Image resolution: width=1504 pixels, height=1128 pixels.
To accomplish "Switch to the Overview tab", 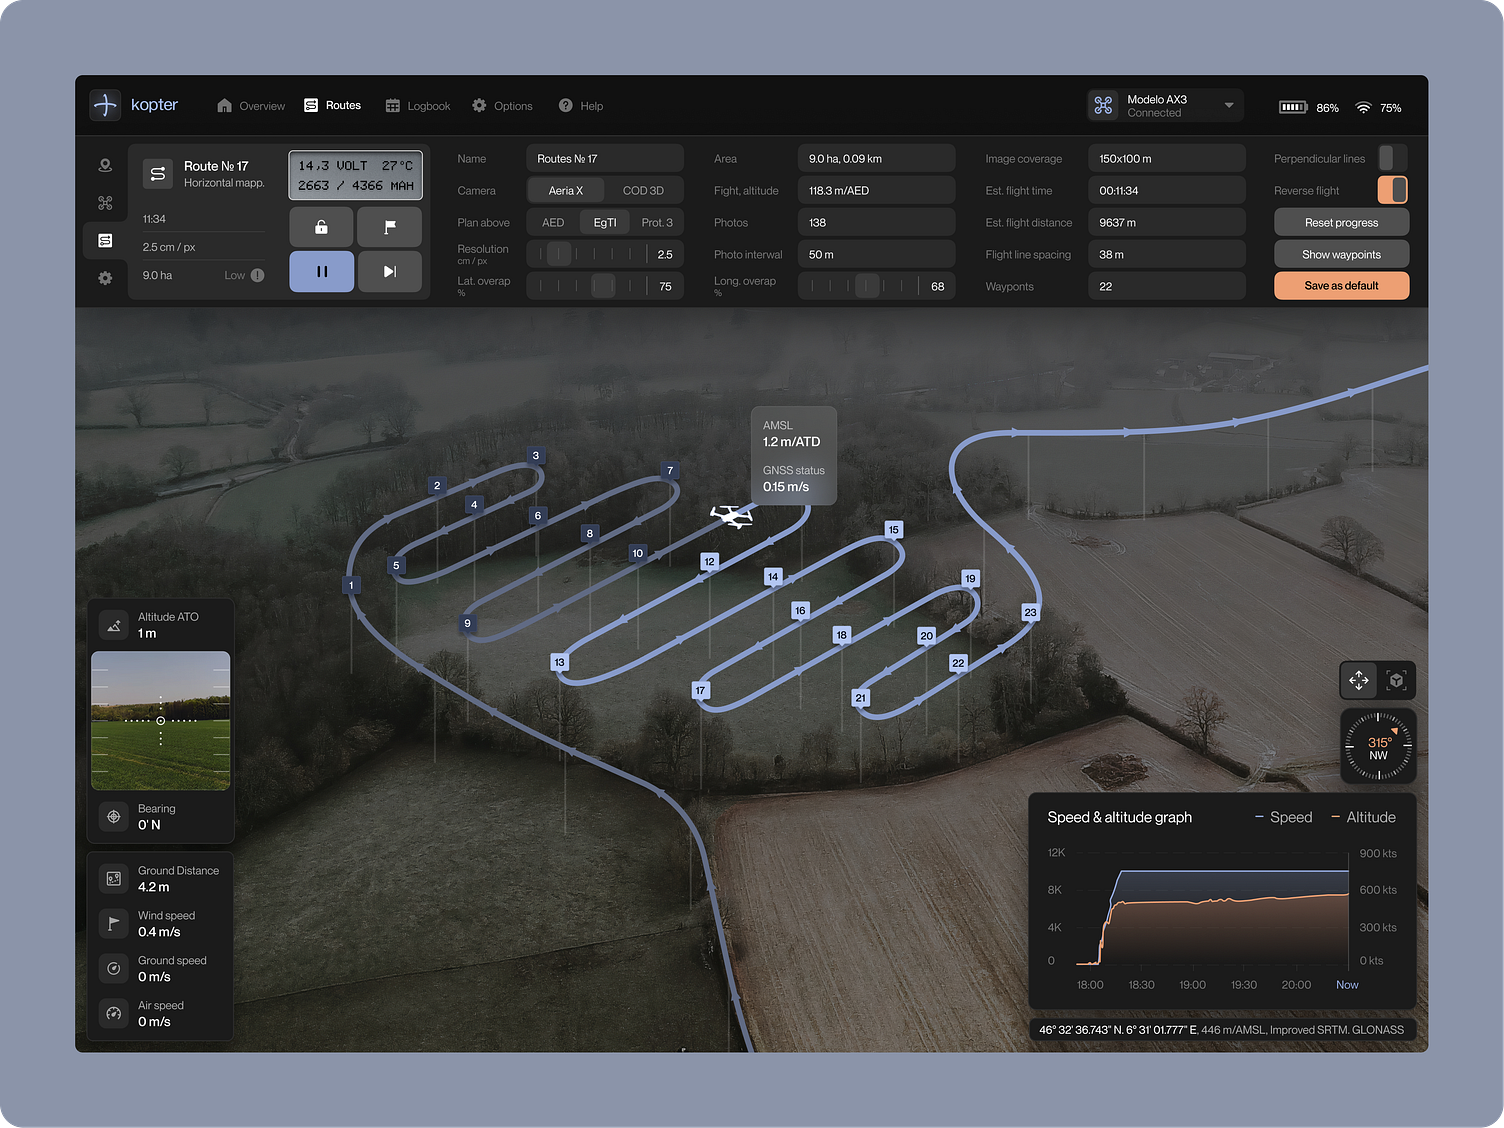I will pyautogui.click(x=261, y=105).
